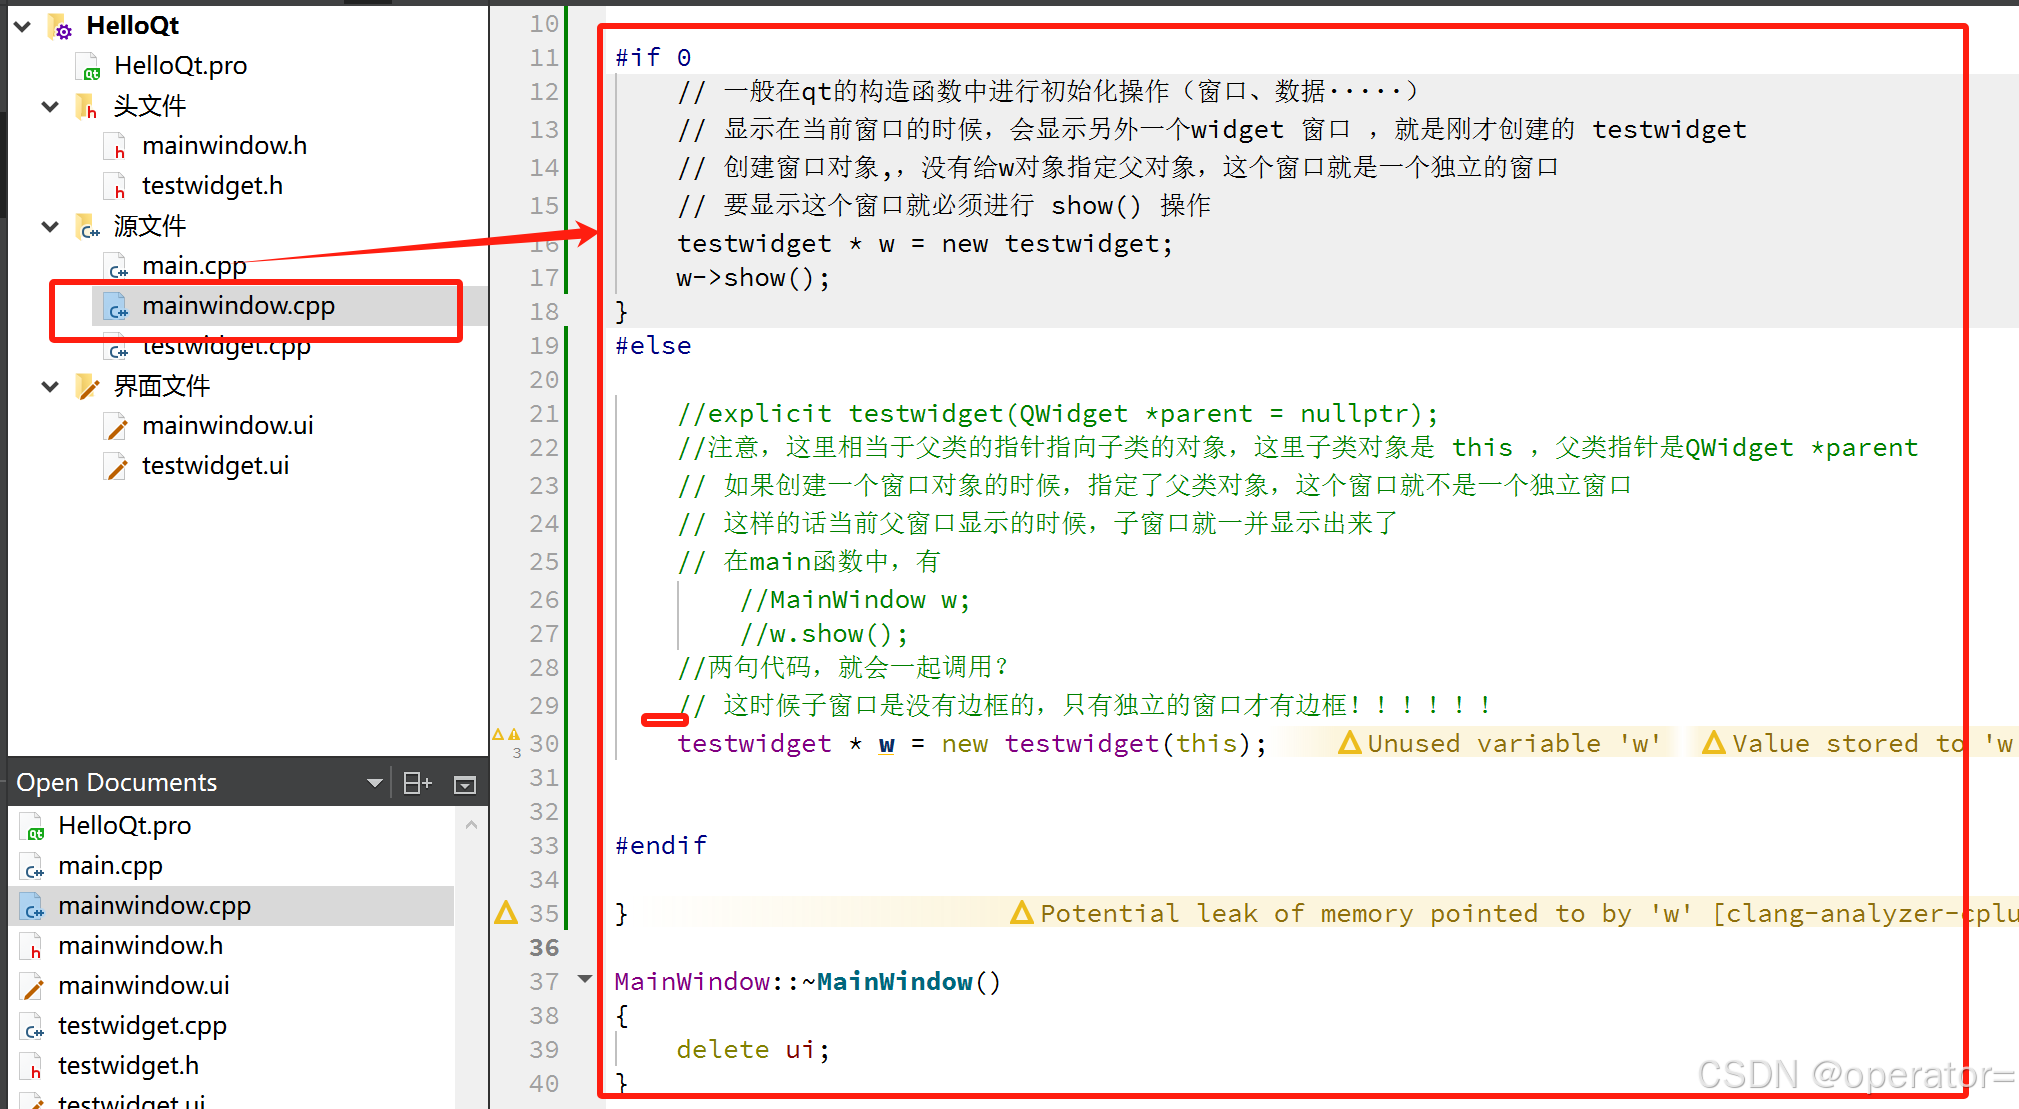Collapse the 界面文件 forms folder
Viewport: 2019px width, 1109px height.
click(50, 386)
